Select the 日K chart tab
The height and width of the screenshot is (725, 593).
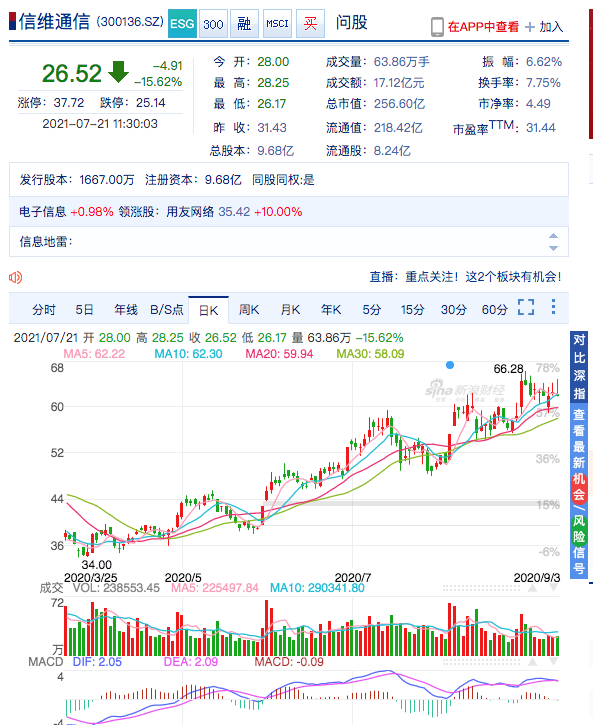208,310
